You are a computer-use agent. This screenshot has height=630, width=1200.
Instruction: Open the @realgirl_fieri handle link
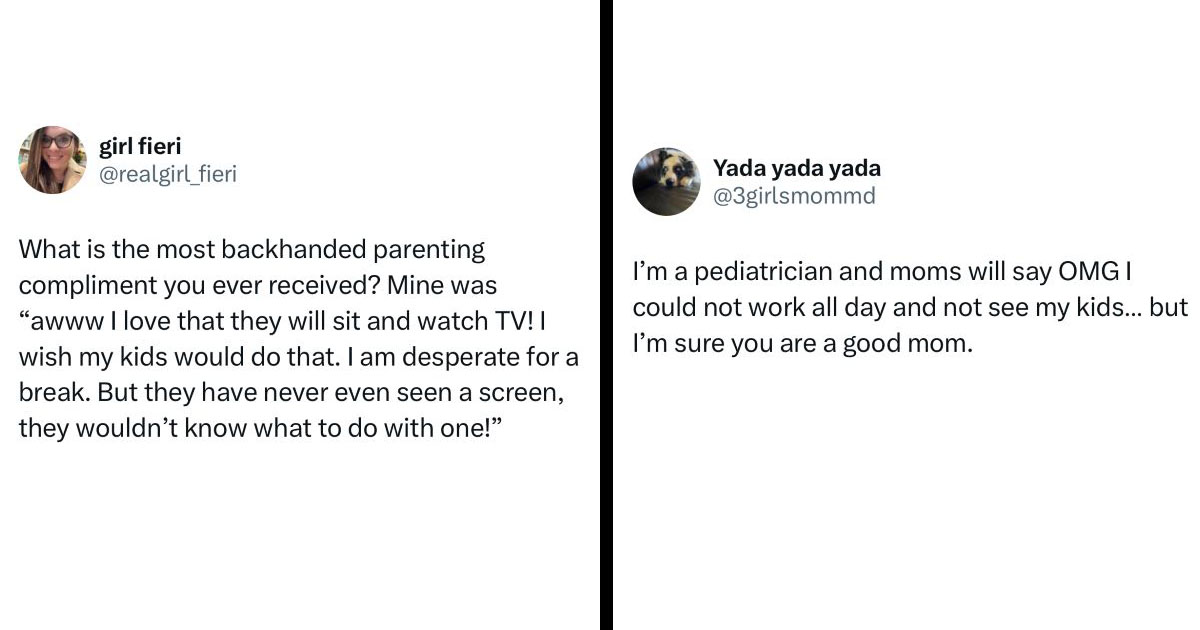[167, 174]
